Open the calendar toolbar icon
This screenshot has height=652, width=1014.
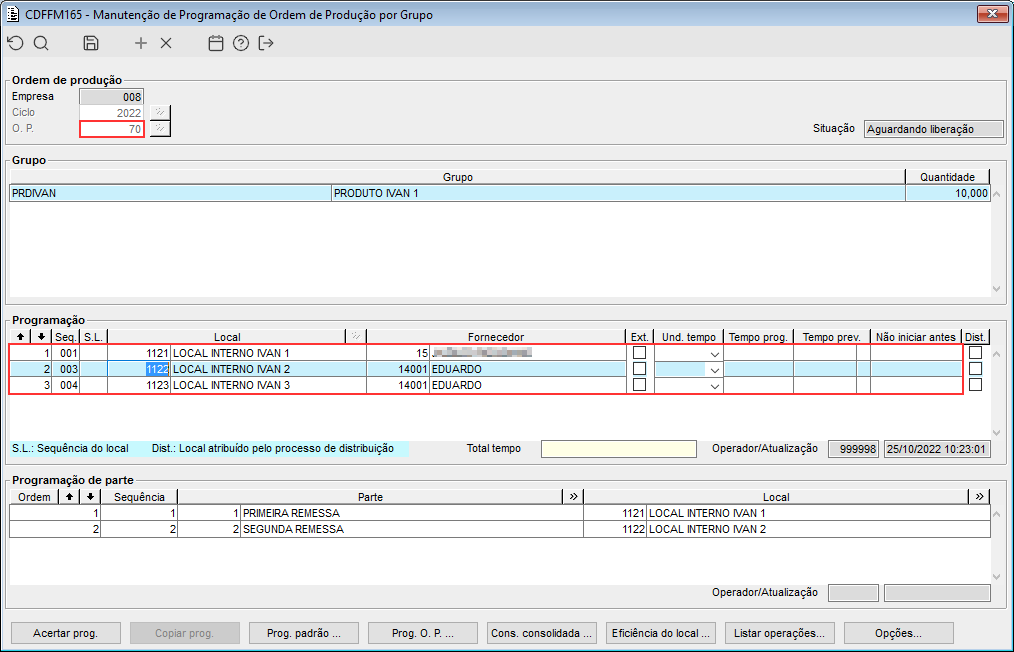click(x=216, y=43)
